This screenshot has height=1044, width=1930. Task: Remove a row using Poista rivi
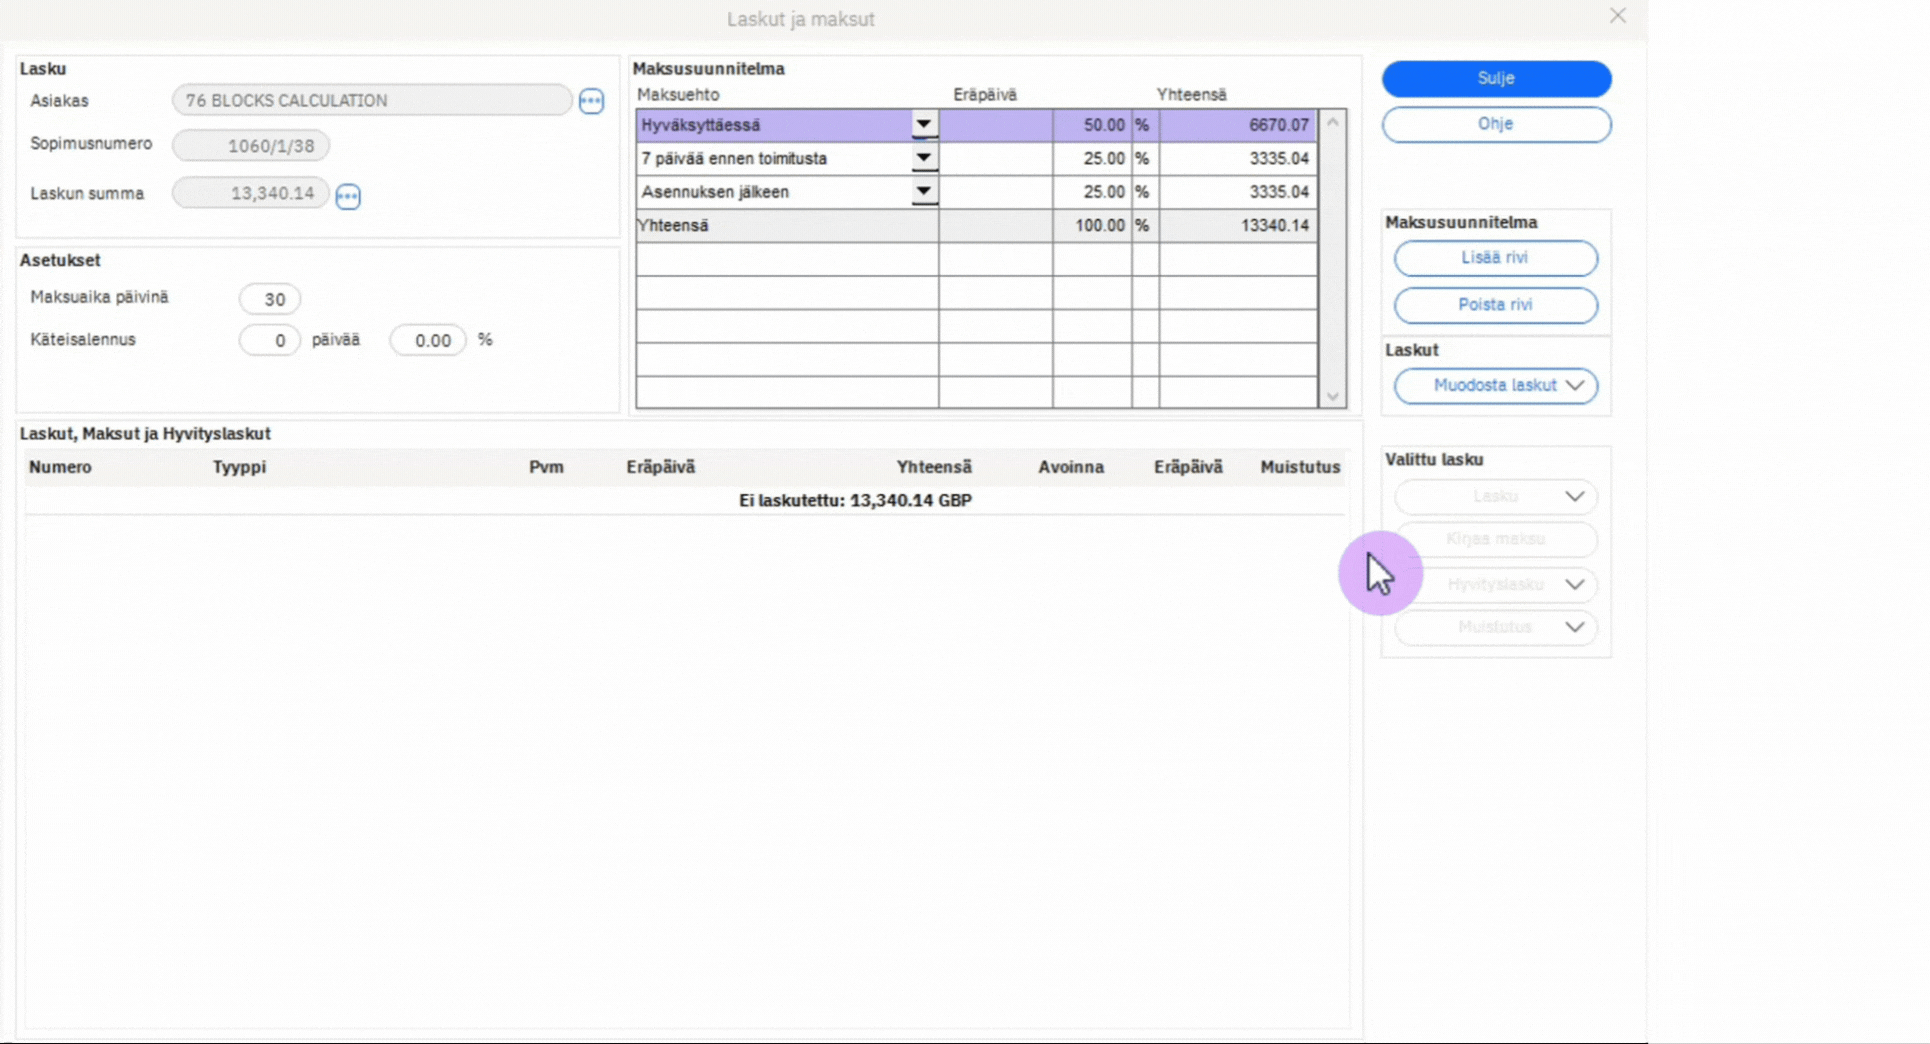click(x=1495, y=304)
